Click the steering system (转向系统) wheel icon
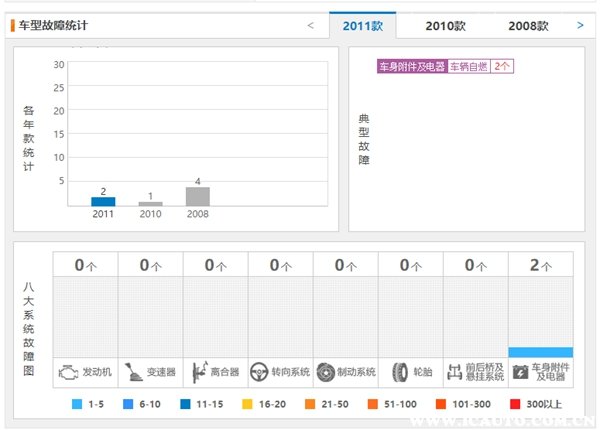 click(259, 371)
